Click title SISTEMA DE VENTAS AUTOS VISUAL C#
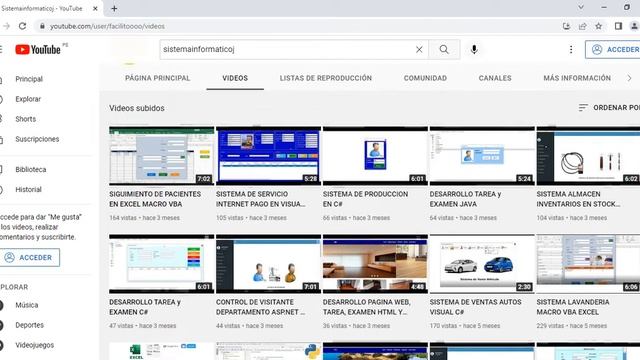The image size is (640, 360). pos(476,307)
